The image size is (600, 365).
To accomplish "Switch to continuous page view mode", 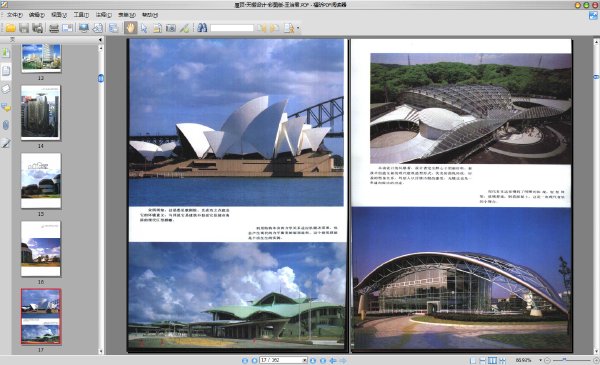I will point(483,360).
